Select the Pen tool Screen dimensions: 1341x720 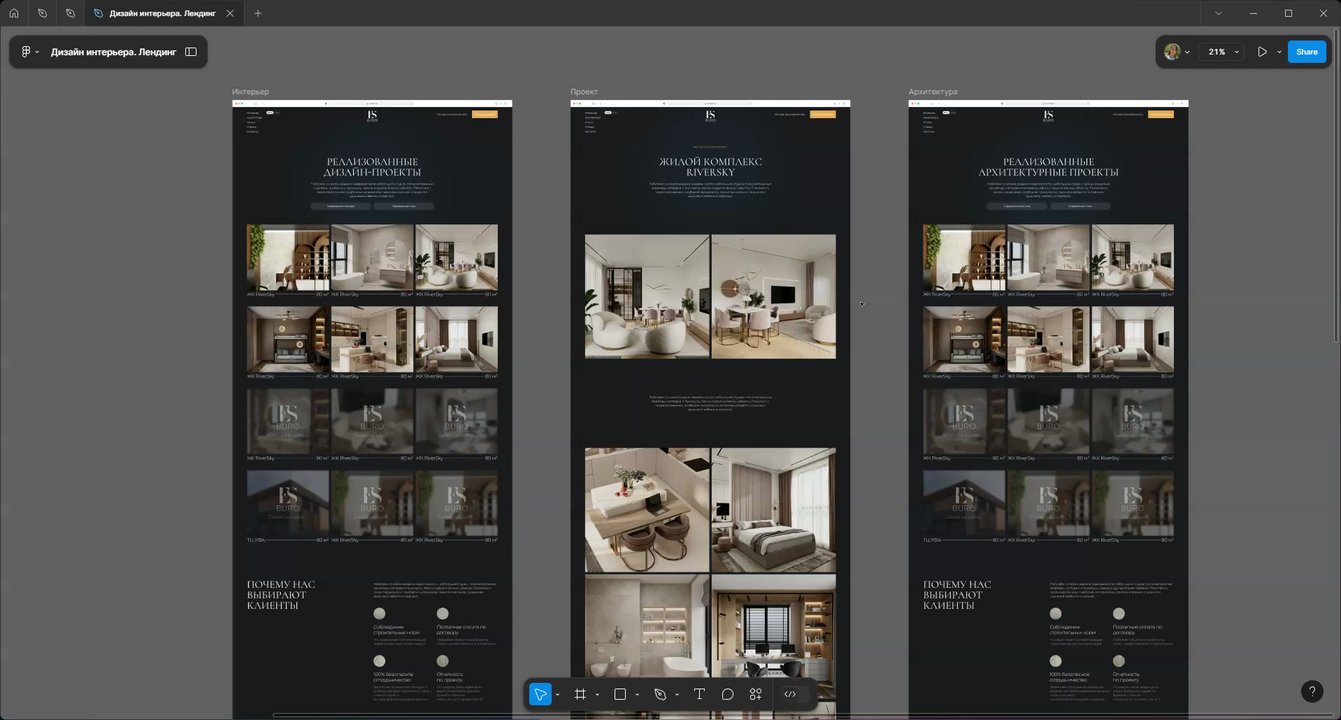pos(660,694)
